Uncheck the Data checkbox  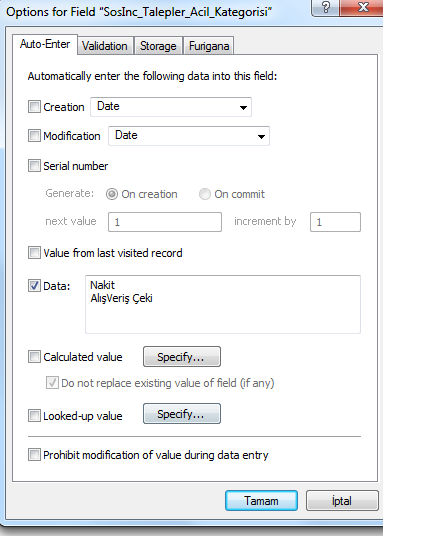point(34,285)
